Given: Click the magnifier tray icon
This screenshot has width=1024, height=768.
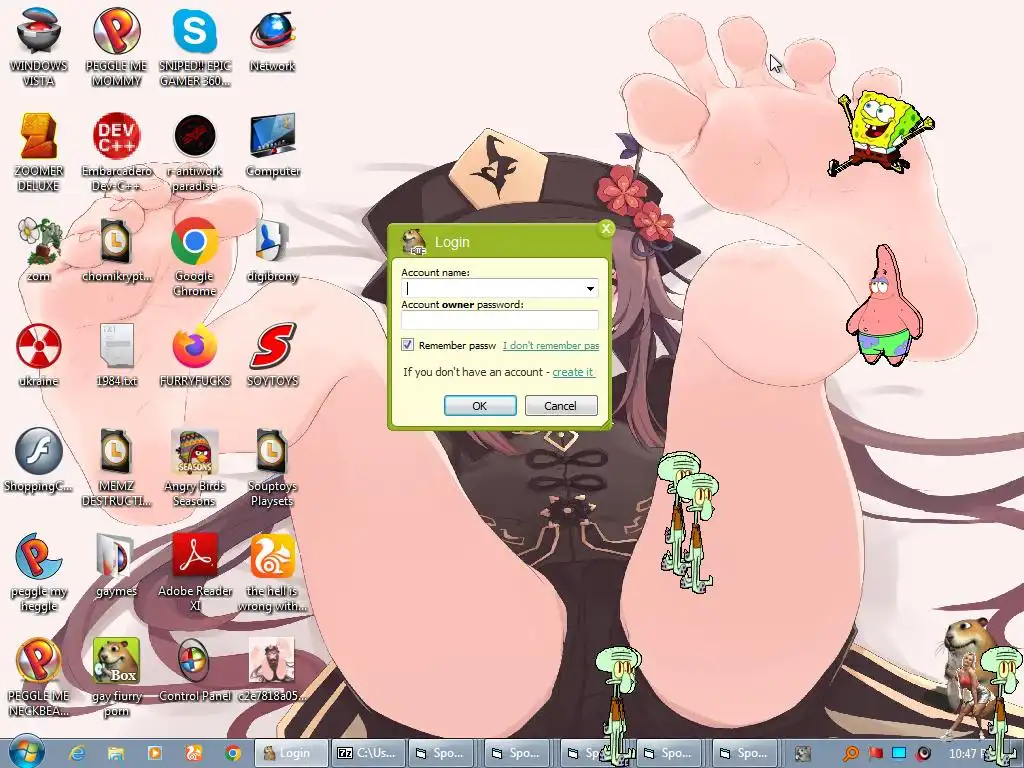Looking at the screenshot, I should pos(851,753).
